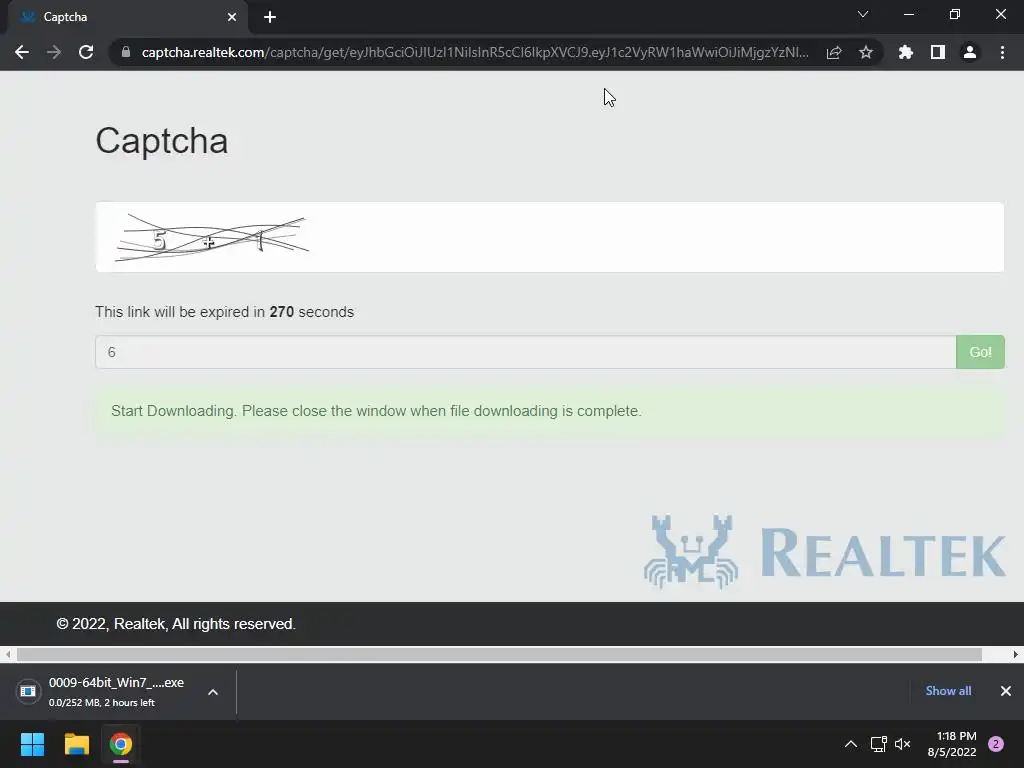Click the horizontal page scrollbar
This screenshot has height=768, width=1024.
click(x=499, y=654)
